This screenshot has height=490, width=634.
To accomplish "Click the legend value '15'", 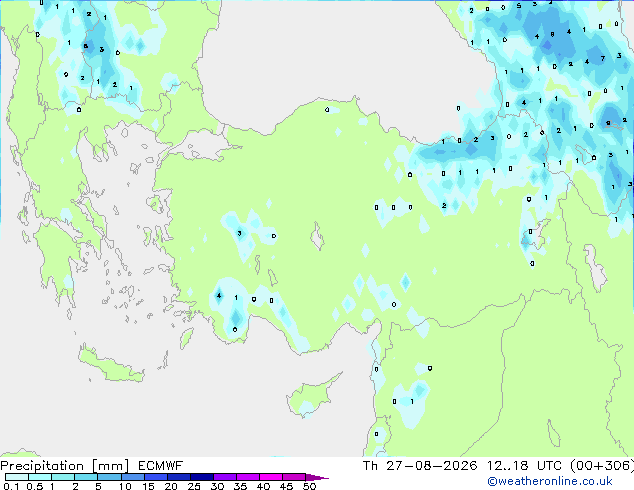I will (x=148, y=486).
